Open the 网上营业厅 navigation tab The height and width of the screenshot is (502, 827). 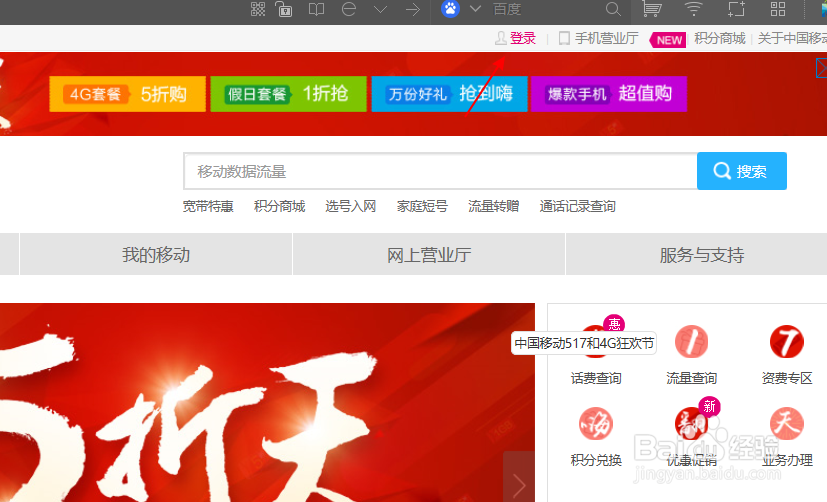(x=429, y=255)
